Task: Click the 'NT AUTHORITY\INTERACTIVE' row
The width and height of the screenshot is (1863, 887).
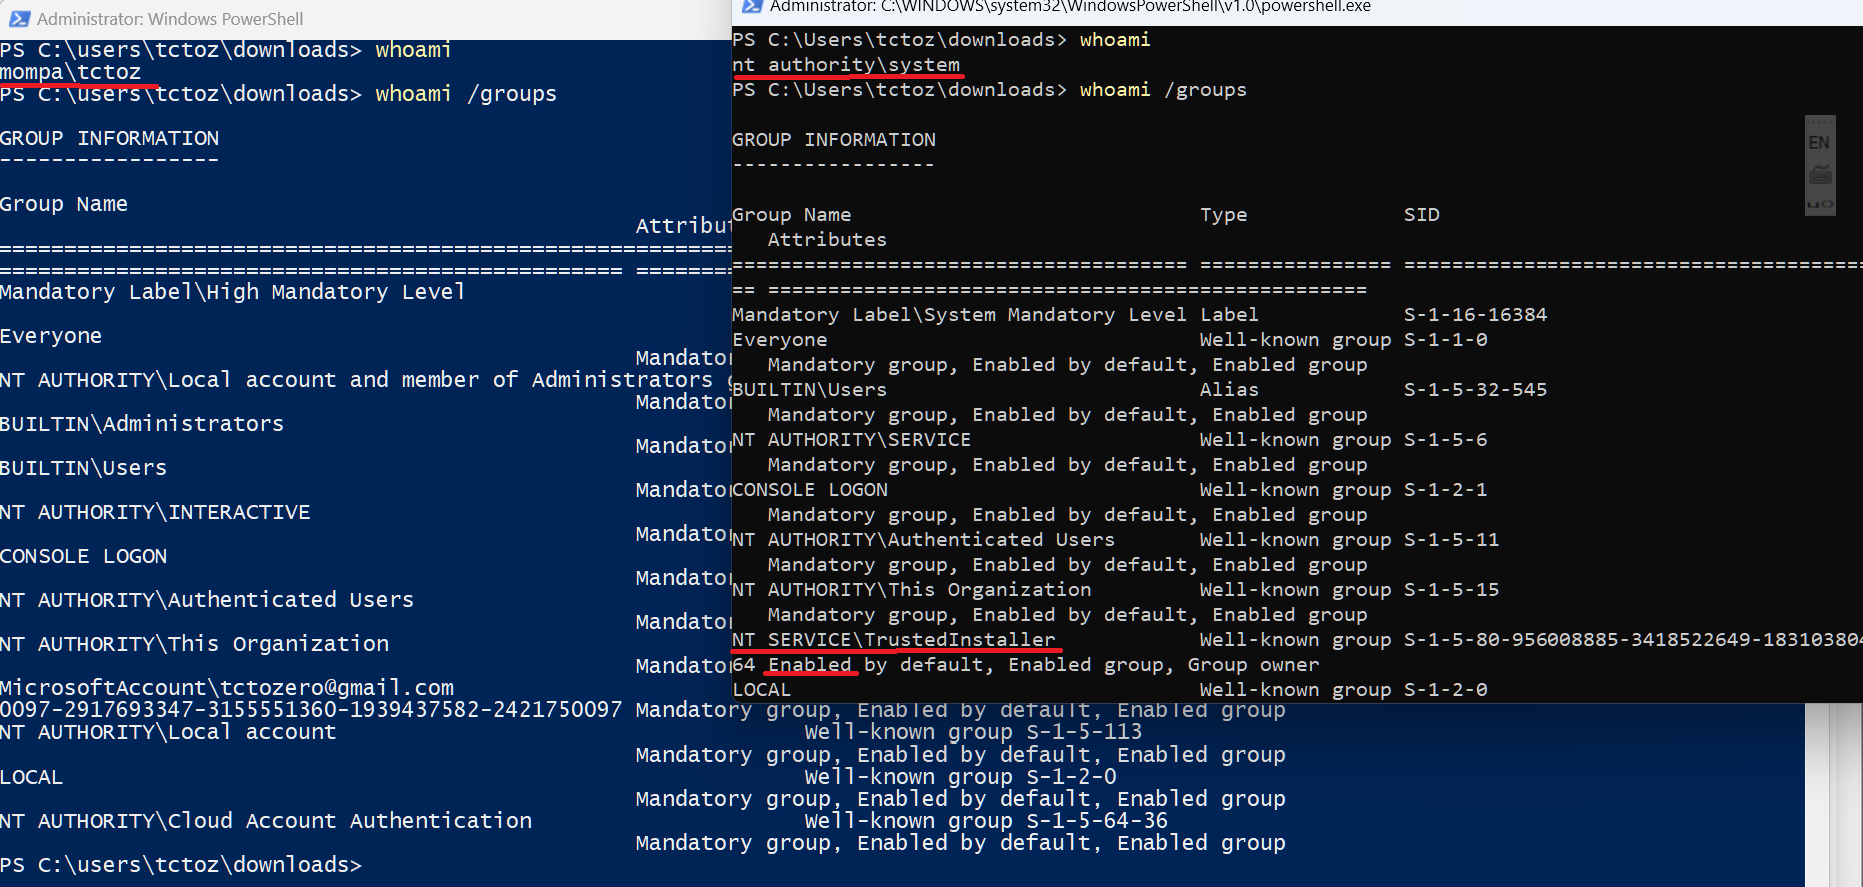Action: point(155,512)
